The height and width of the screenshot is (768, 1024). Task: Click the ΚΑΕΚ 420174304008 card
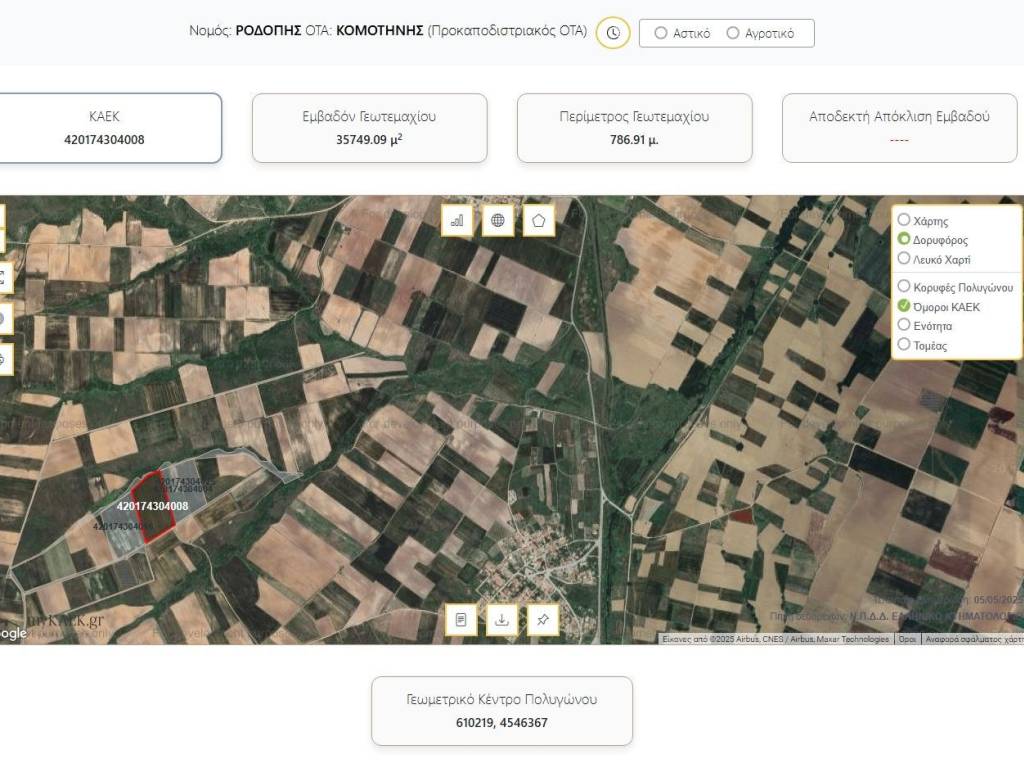click(105, 128)
